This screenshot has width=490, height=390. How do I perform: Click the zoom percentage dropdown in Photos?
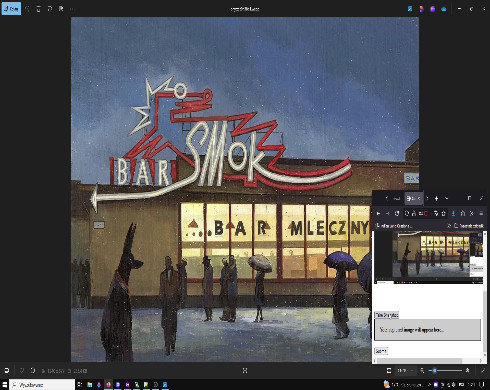(x=405, y=370)
